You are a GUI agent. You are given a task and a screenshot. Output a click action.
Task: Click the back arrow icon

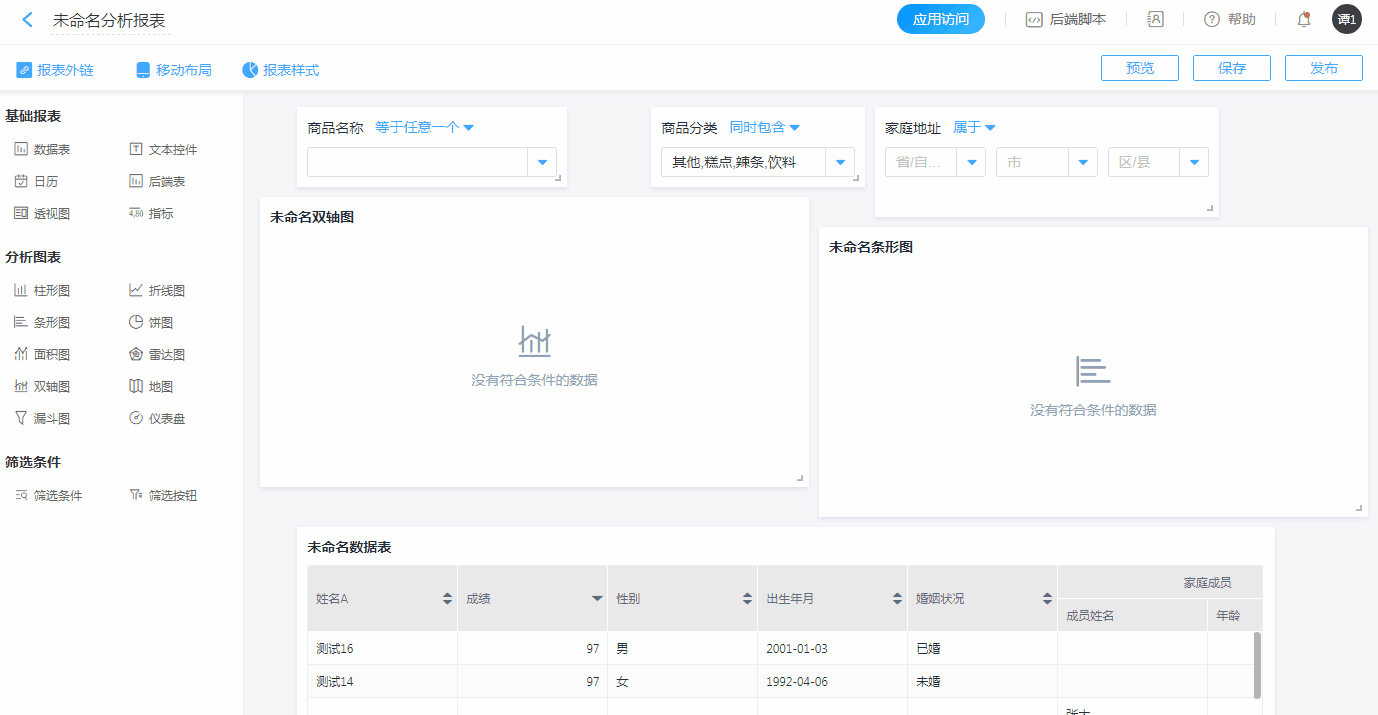27,20
